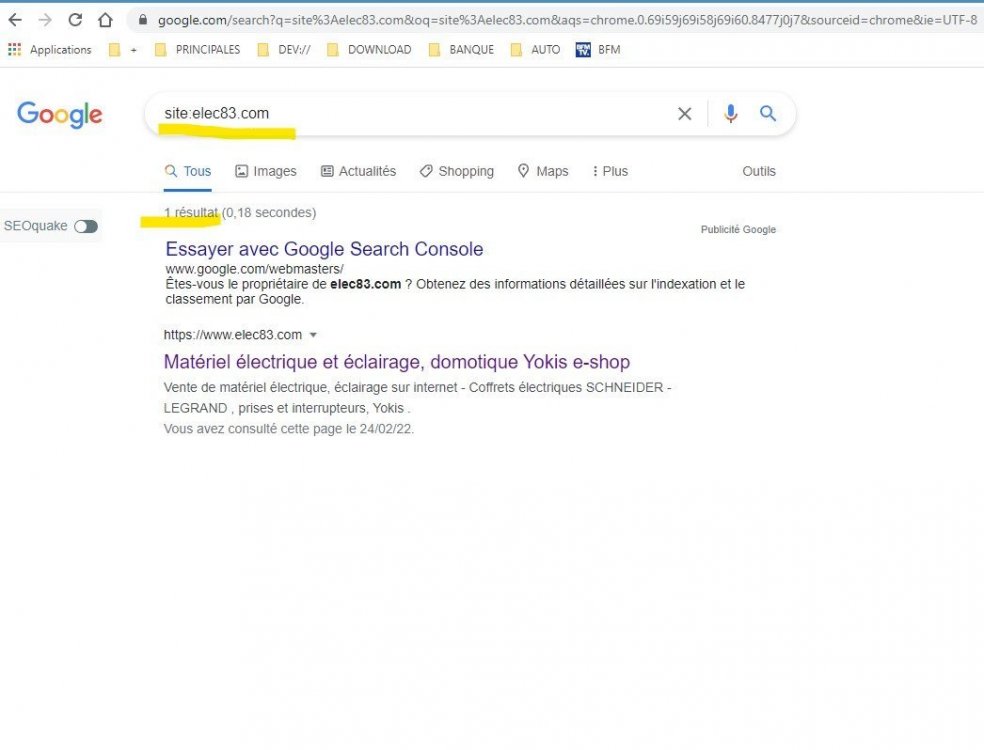Clear the search query with the X
The width and height of the screenshot is (984, 750).
tap(685, 114)
